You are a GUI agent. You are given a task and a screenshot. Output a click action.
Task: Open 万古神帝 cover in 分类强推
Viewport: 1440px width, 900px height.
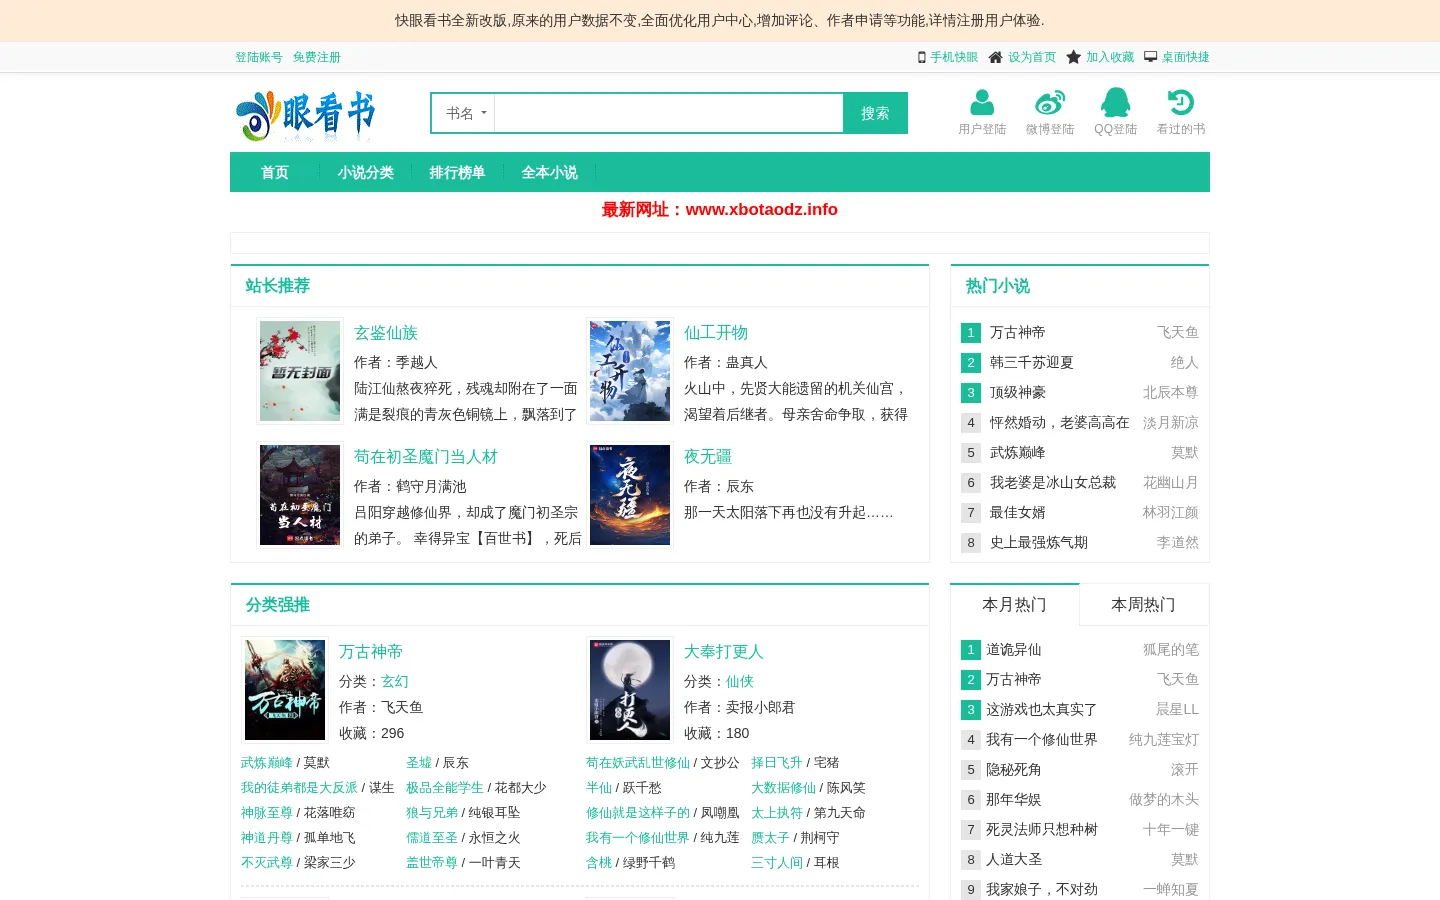285,690
